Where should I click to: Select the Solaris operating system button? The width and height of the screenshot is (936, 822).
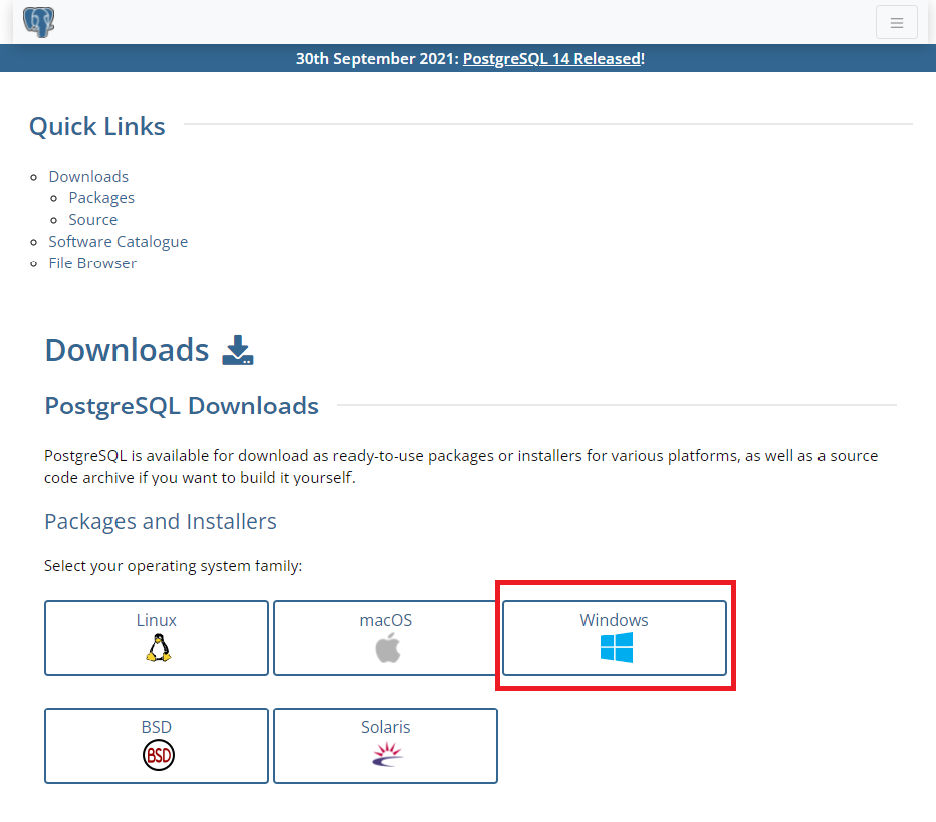click(x=386, y=746)
